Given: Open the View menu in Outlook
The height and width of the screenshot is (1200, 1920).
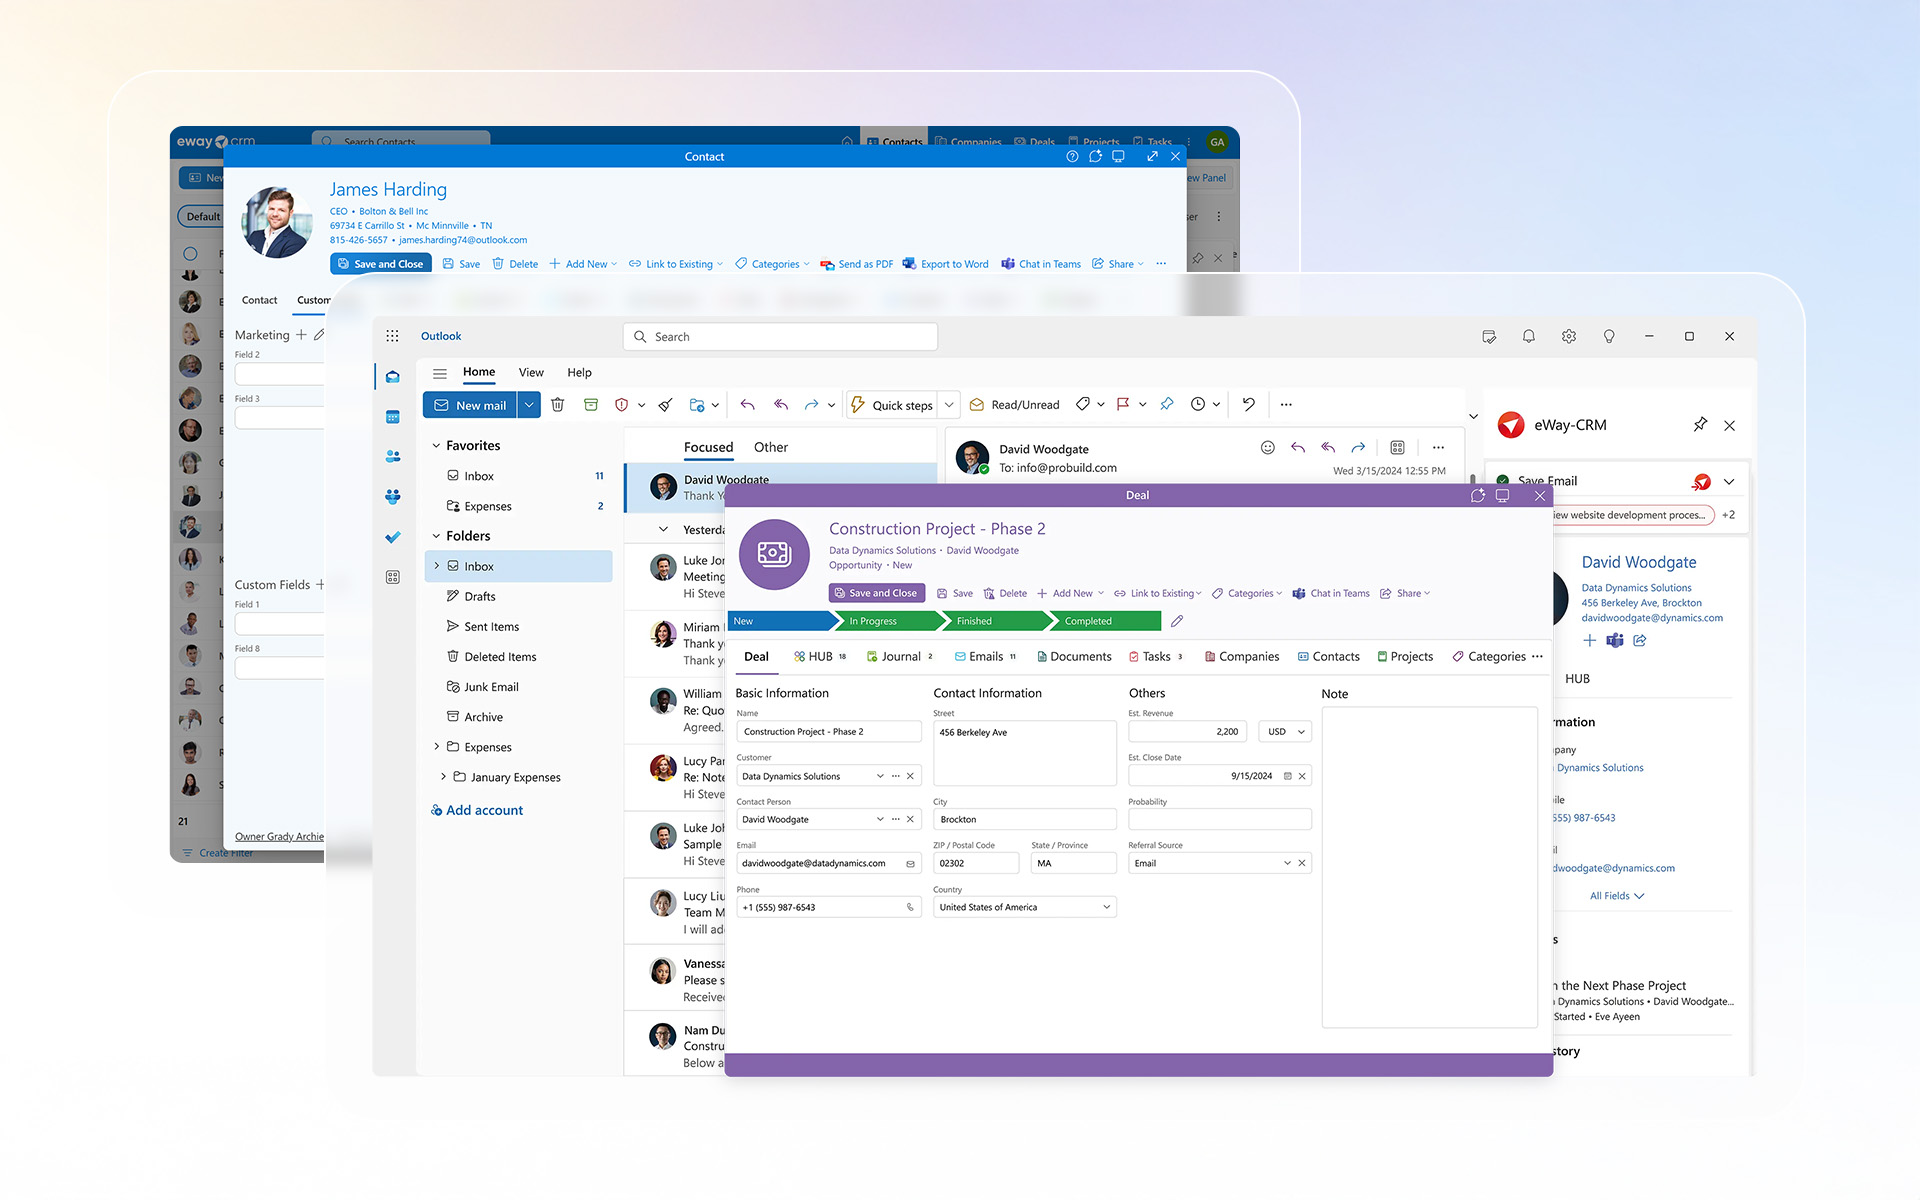Looking at the screenshot, I should (x=531, y=372).
